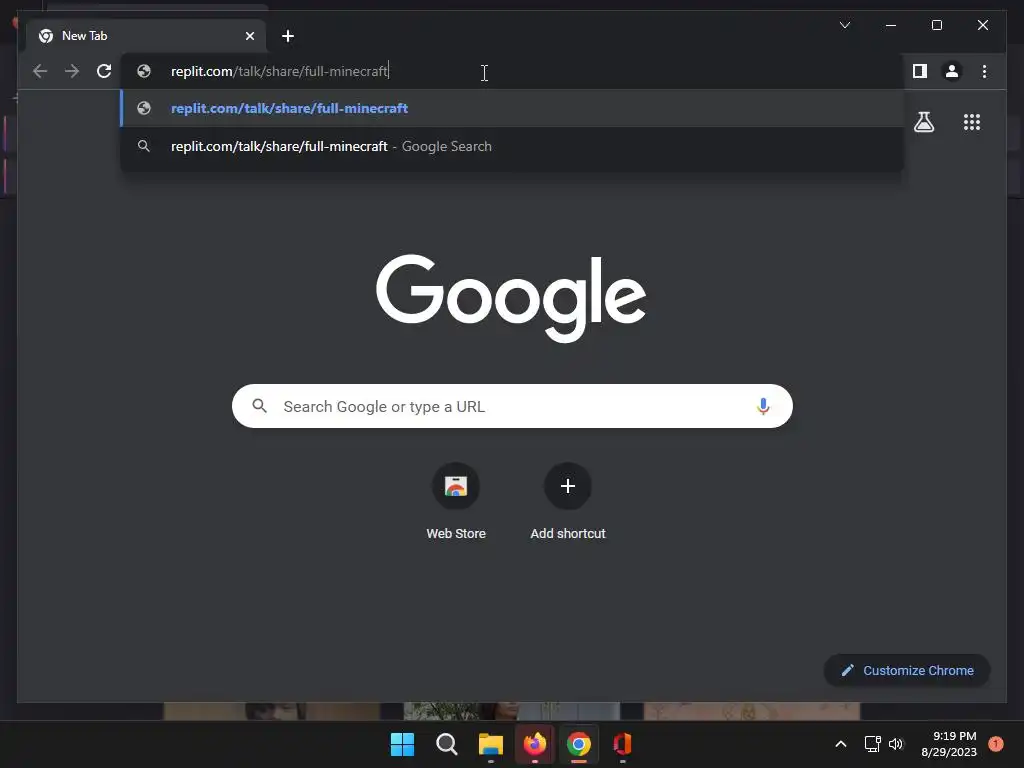Screen dimensions: 1024x768
Task: Switch to Firefox in the taskbar
Action: (x=535, y=744)
